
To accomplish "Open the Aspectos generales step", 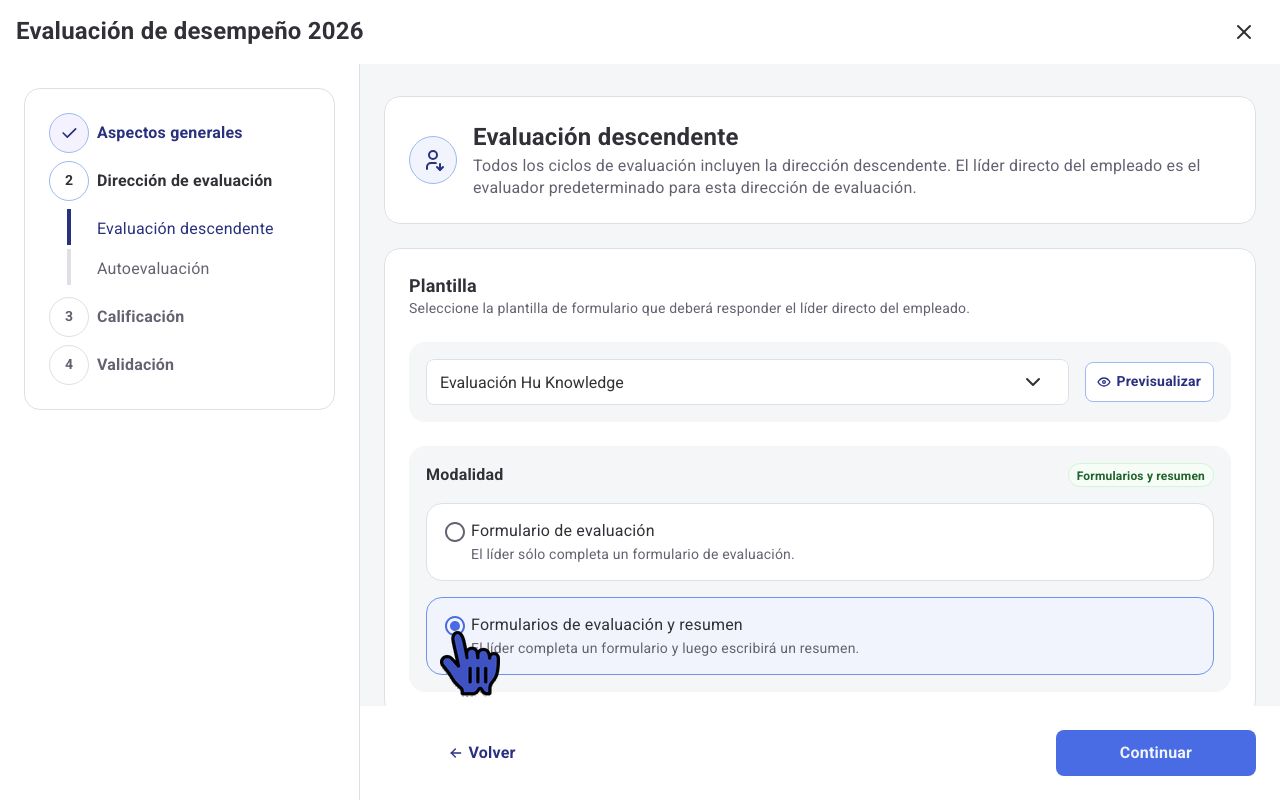I will (x=169, y=133).
